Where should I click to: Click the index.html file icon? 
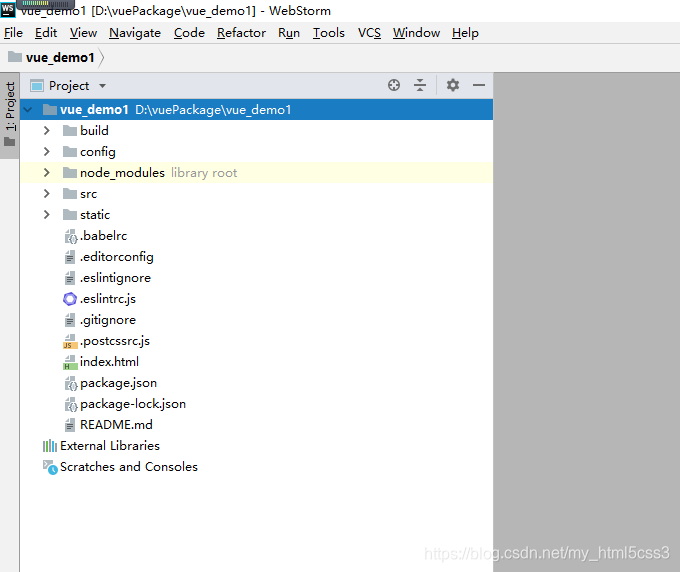pos(70,362)
